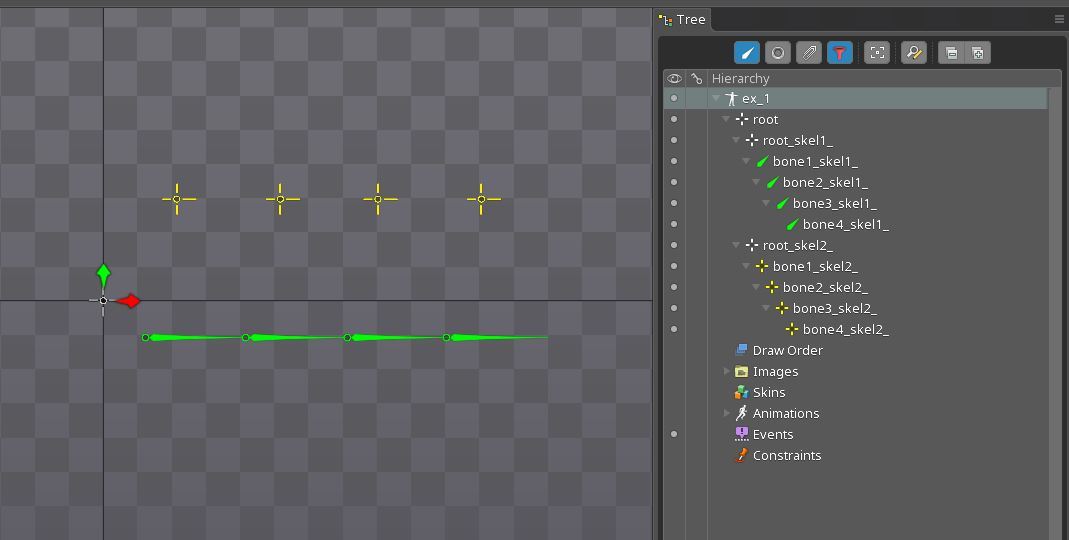Toggle the red funnel filter icon
1069x540 pixels.
click(840, 52)
